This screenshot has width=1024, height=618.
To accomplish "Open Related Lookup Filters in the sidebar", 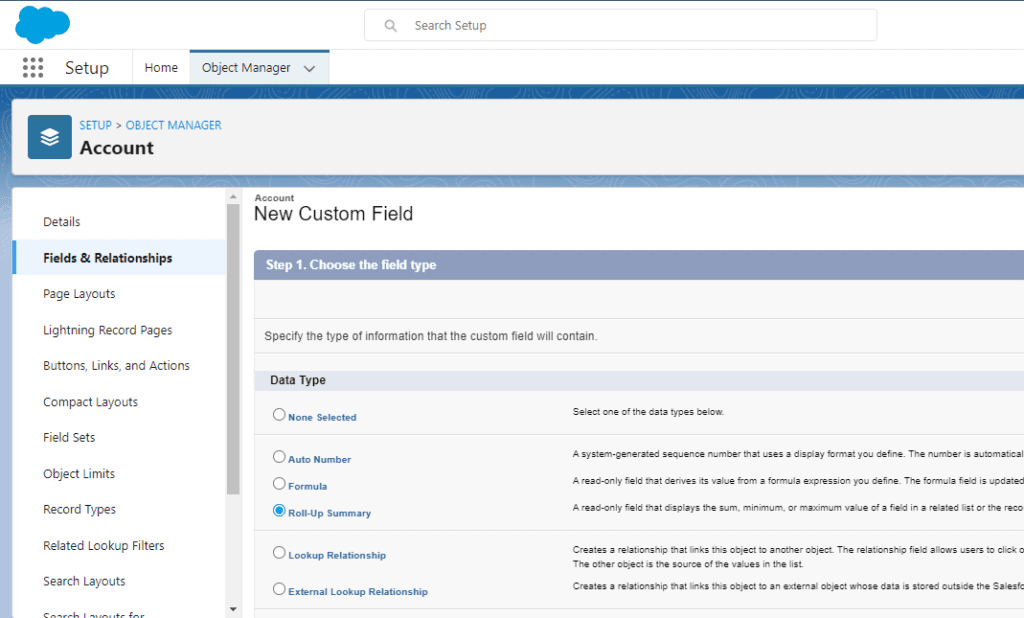I will point(104,545).
